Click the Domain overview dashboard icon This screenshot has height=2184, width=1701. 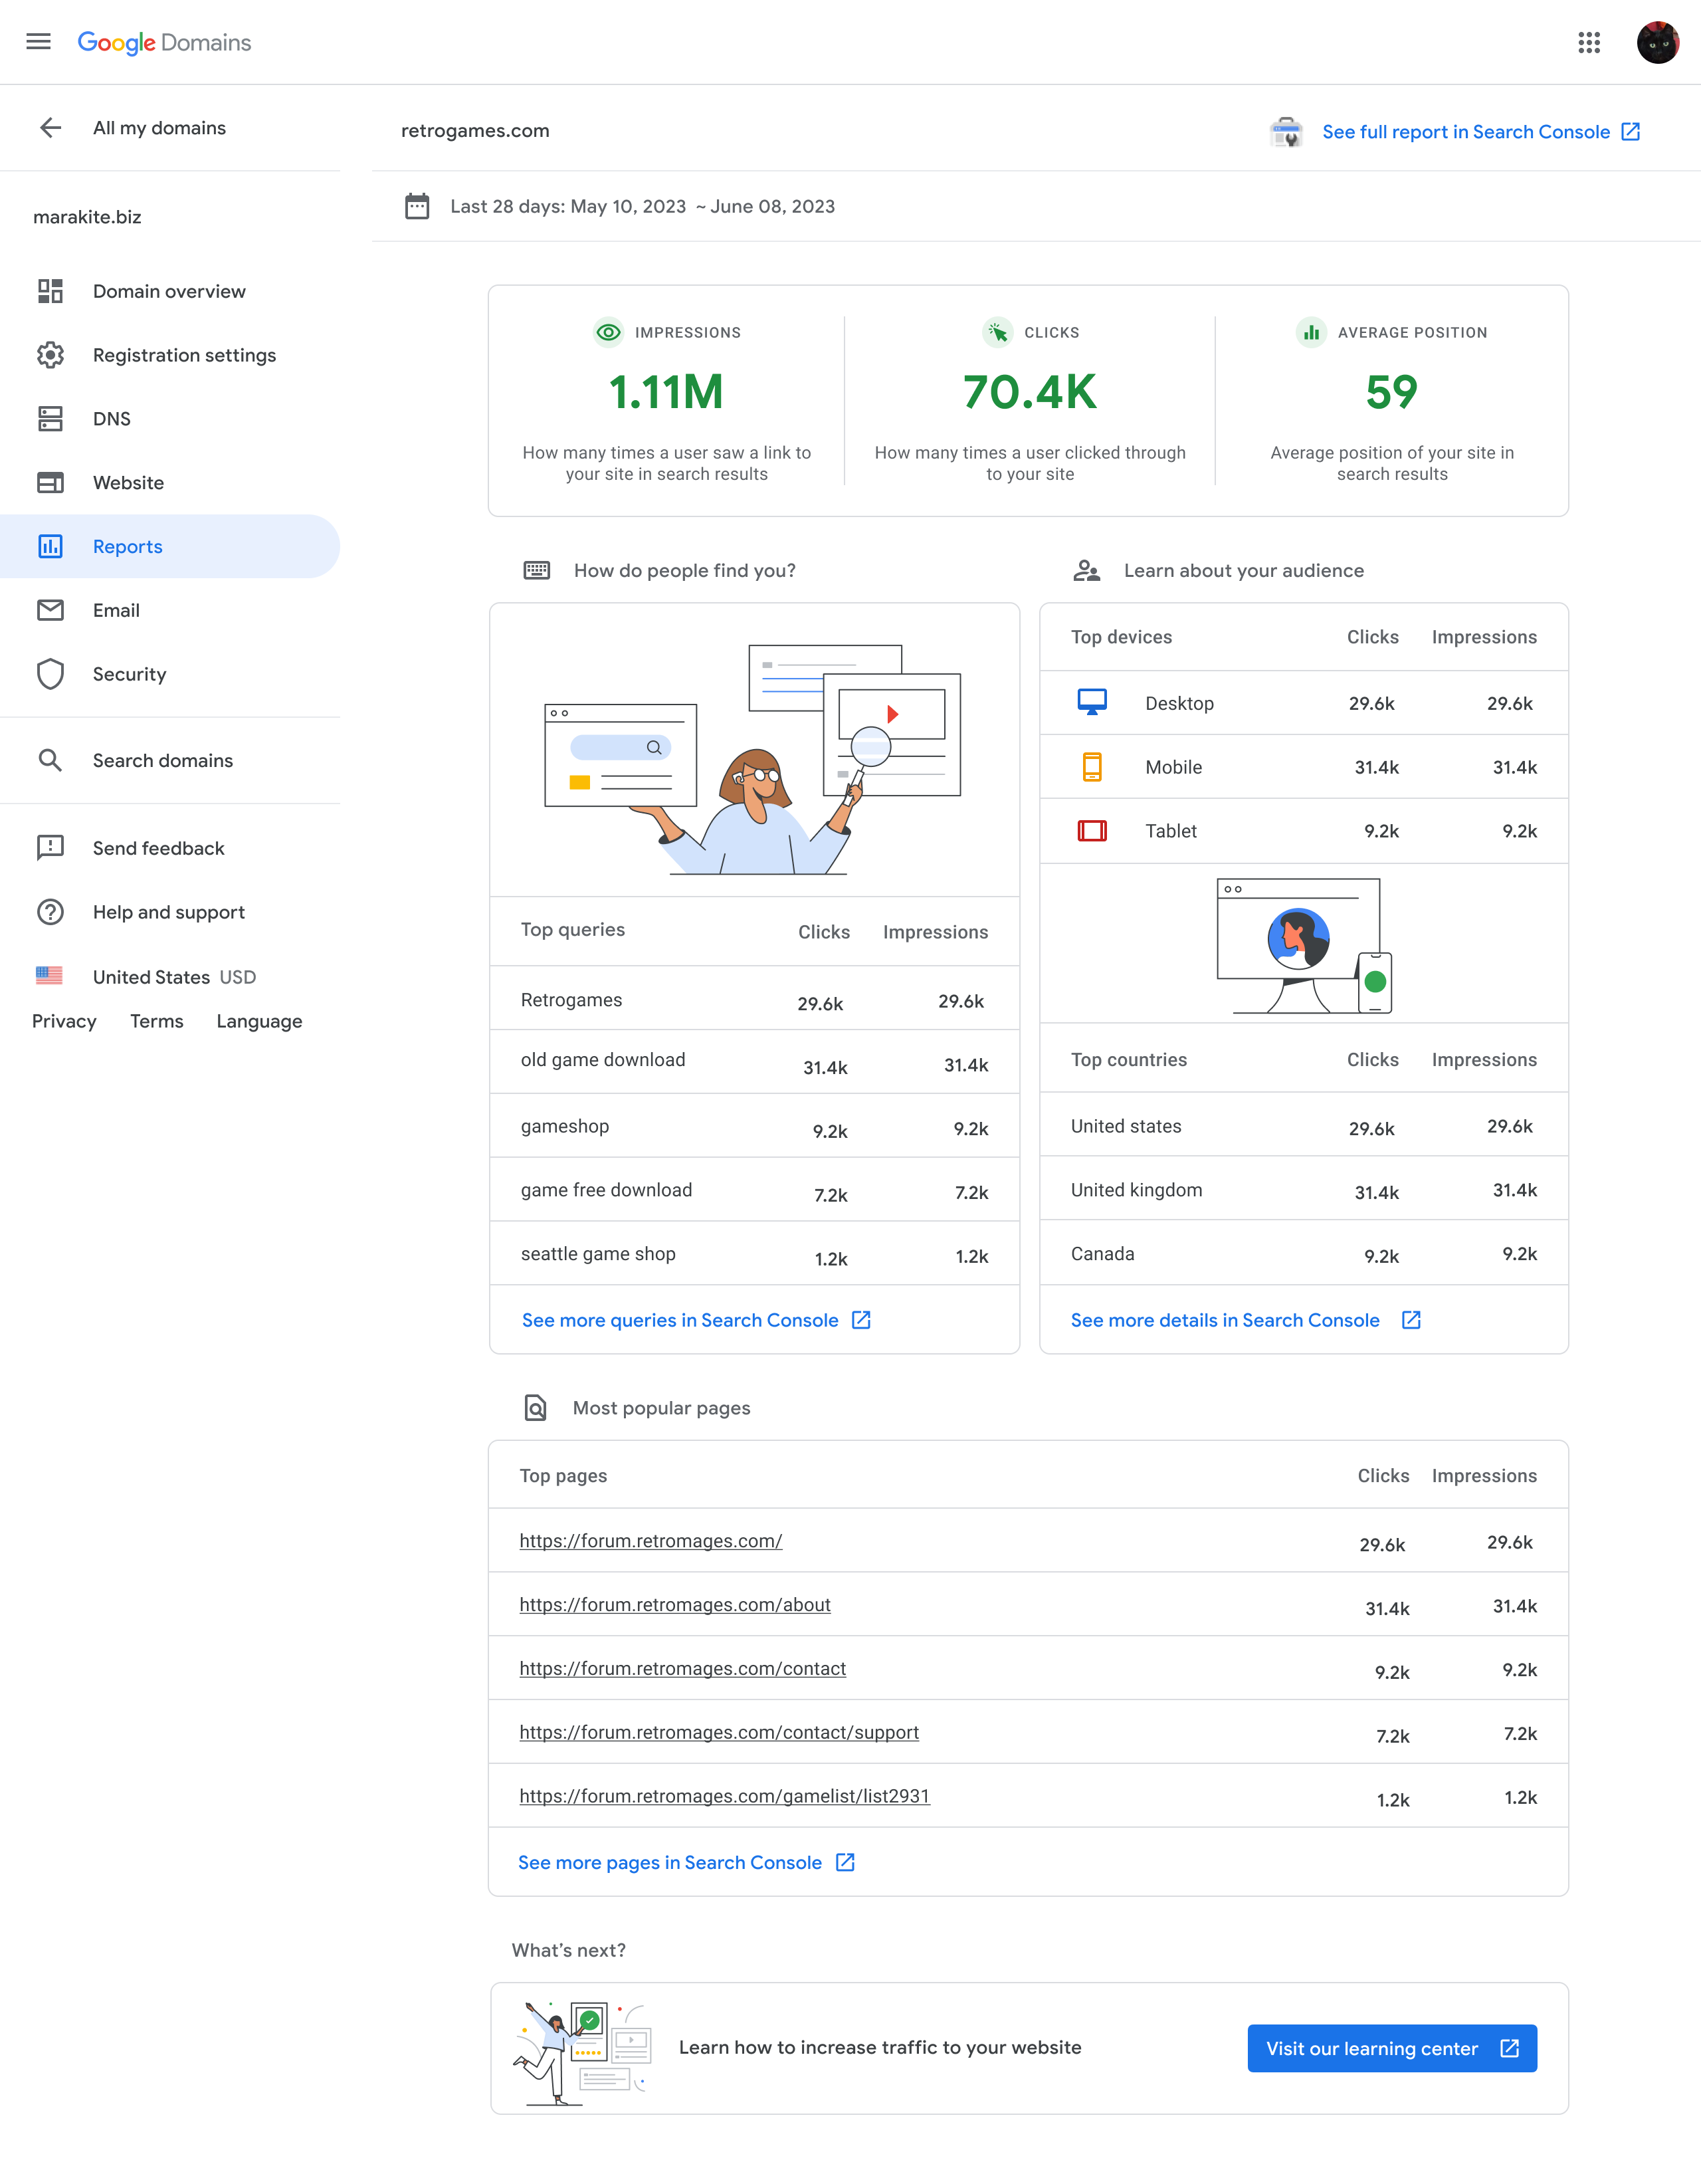(x=50, y=291)
